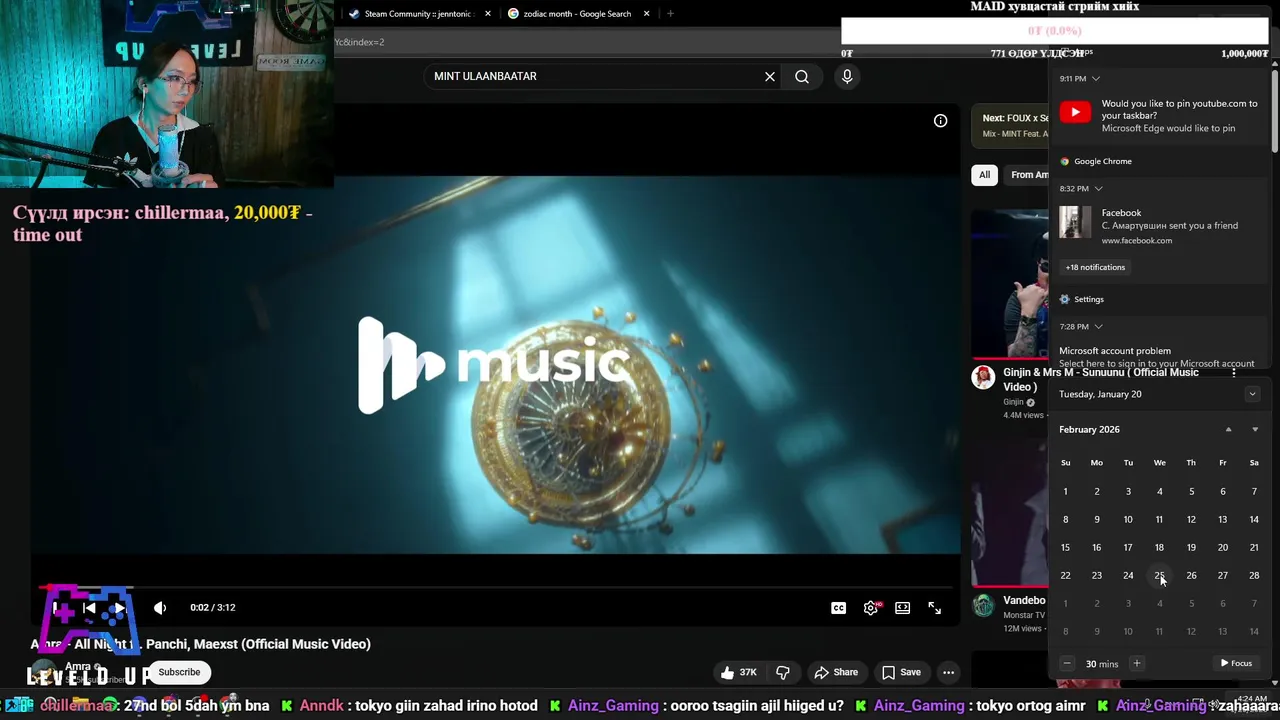Dislike the Amra All Night video
The width and height of the screenshot is (1280, 720).
[x=783, y=672]
